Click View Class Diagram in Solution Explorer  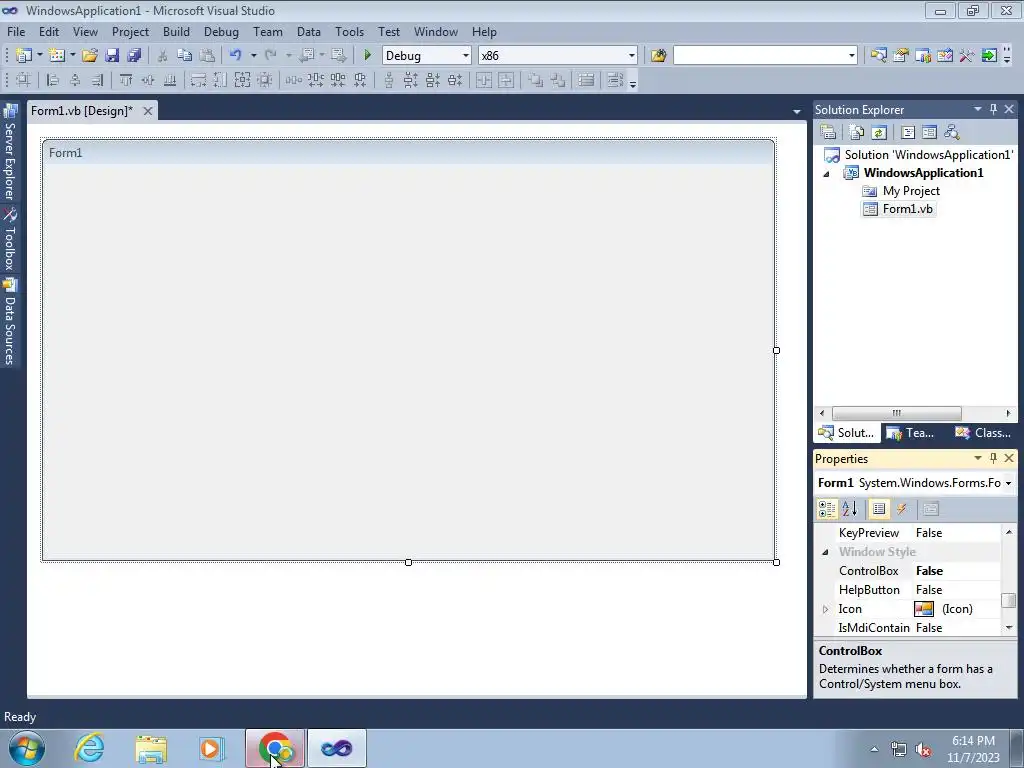click(x=952, y=132)
